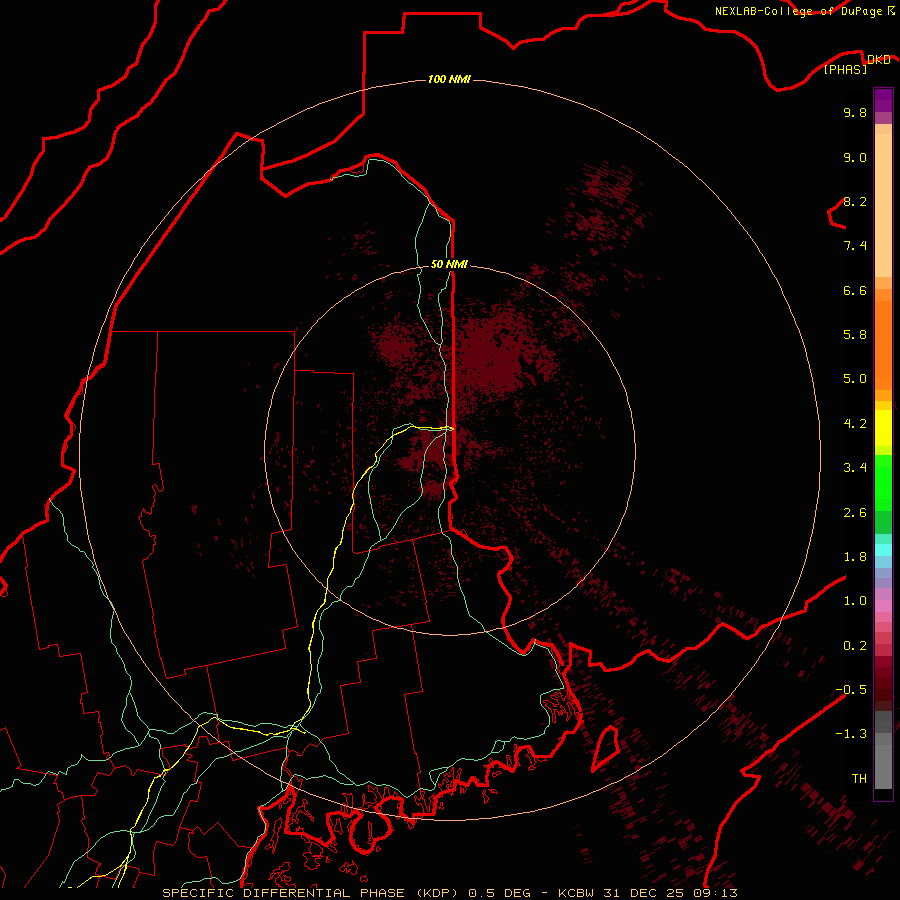Click the [PHAS] units label
The image size is (900, 900).
click(x=845, y=69)
